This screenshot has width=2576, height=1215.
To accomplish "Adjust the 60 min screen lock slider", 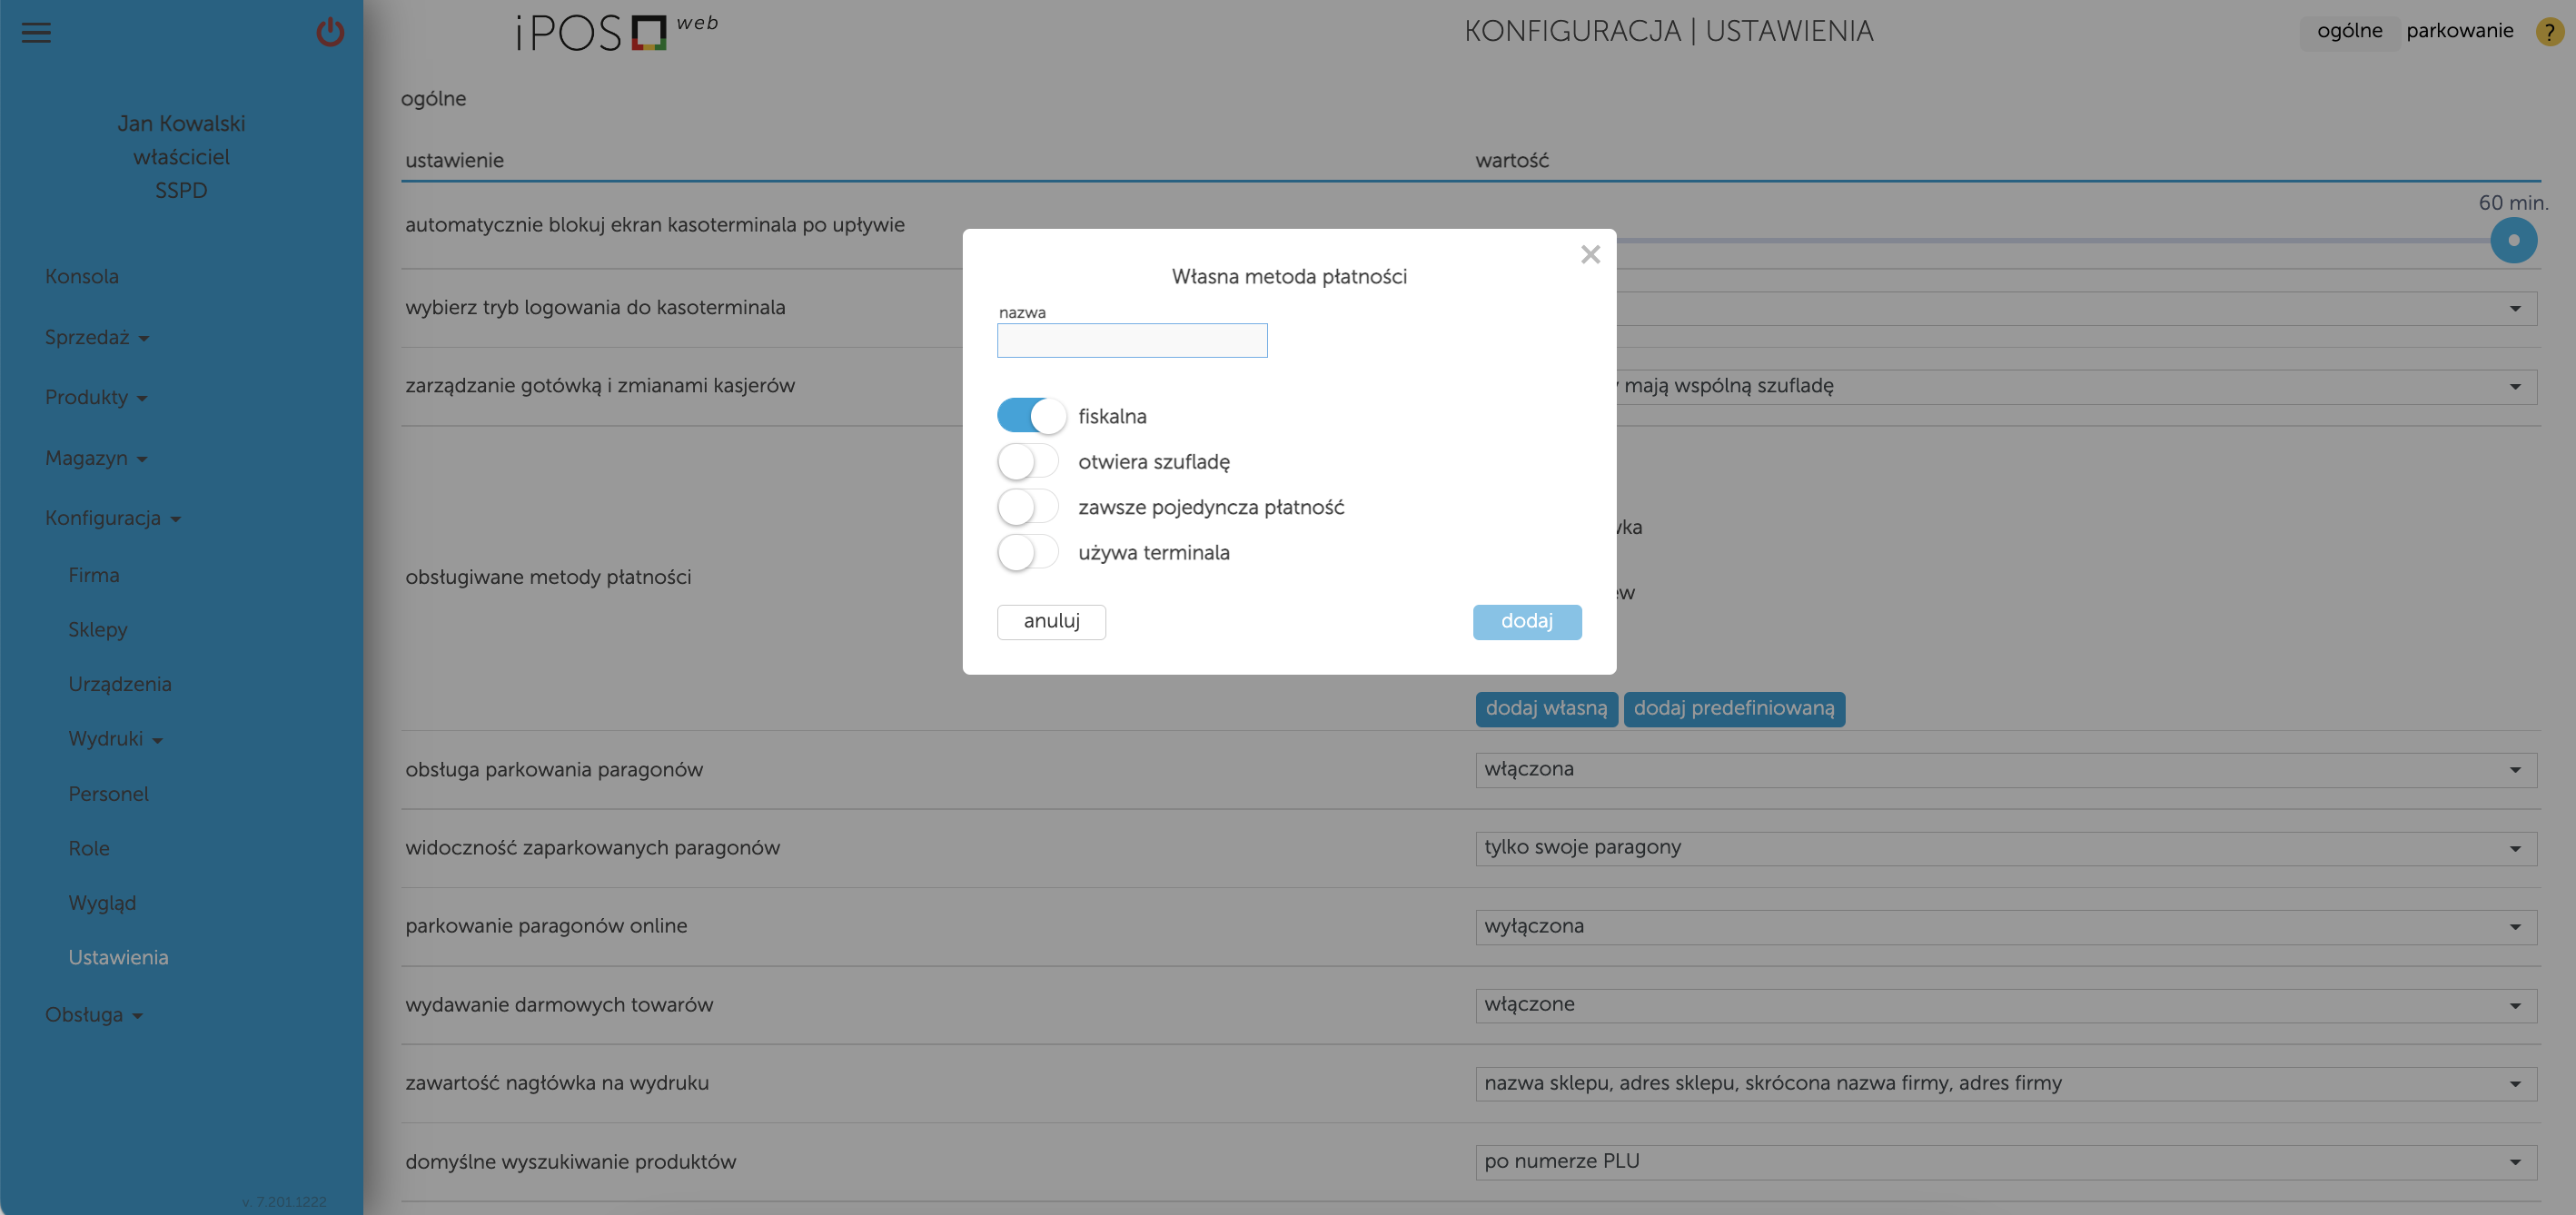I will pyautogui.click(x=2514, y=240).
